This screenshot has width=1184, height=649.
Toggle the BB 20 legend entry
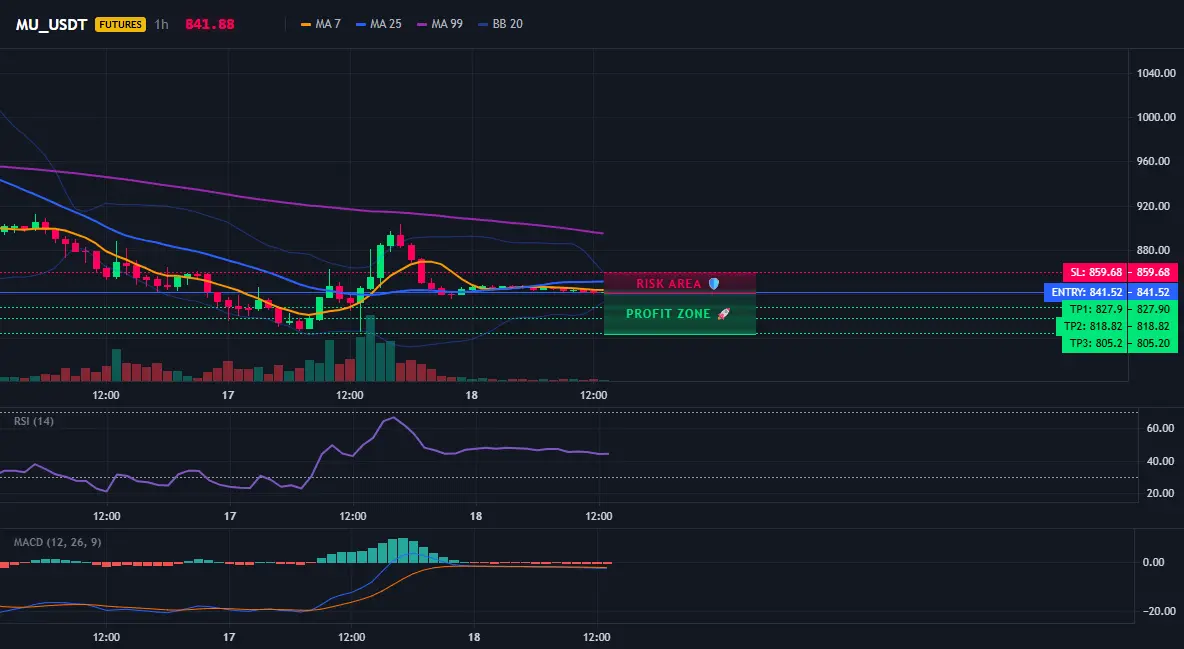click(500, 24)
